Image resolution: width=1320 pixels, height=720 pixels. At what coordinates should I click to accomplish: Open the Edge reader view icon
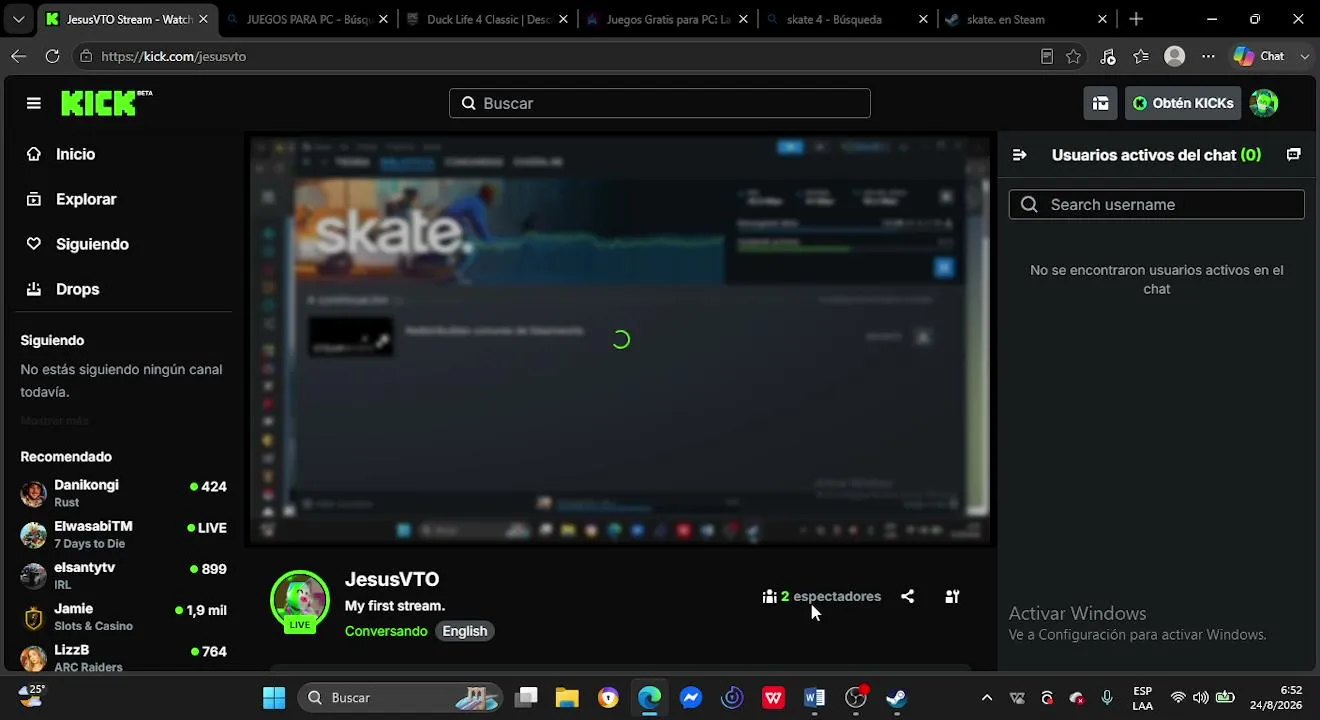point(1047,56)
